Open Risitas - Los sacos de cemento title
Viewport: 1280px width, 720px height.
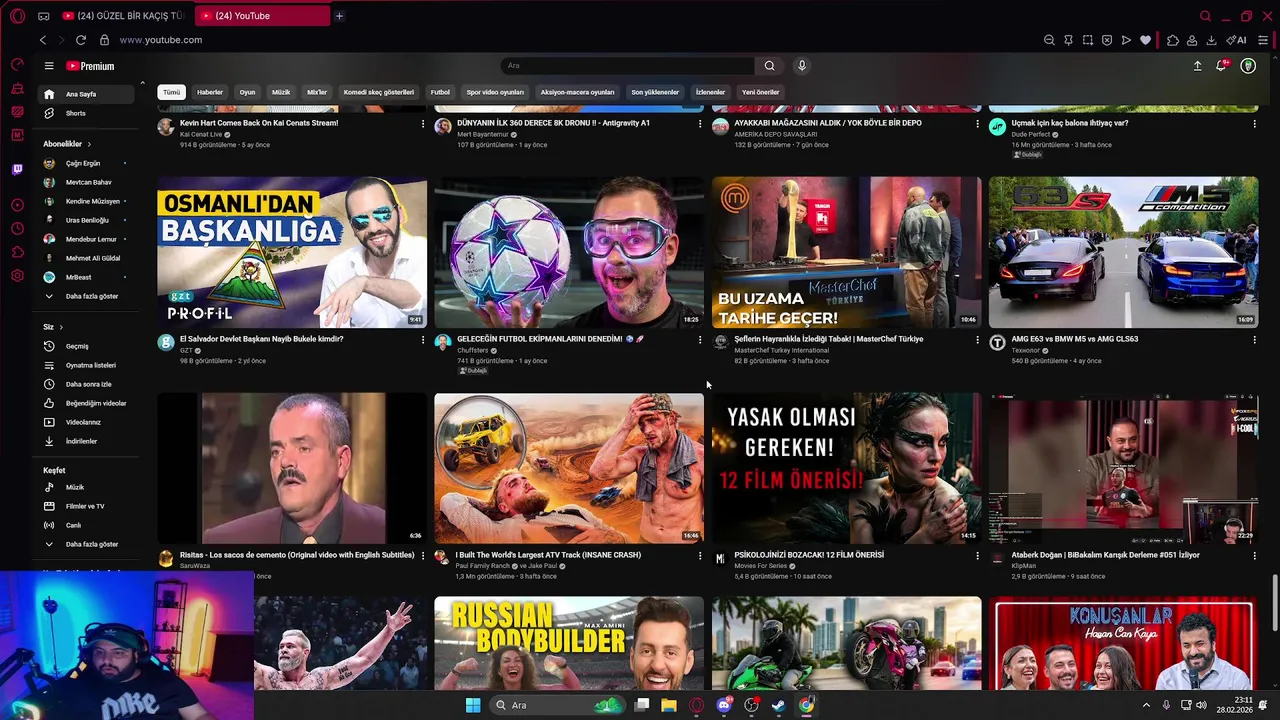click(297, 555)
